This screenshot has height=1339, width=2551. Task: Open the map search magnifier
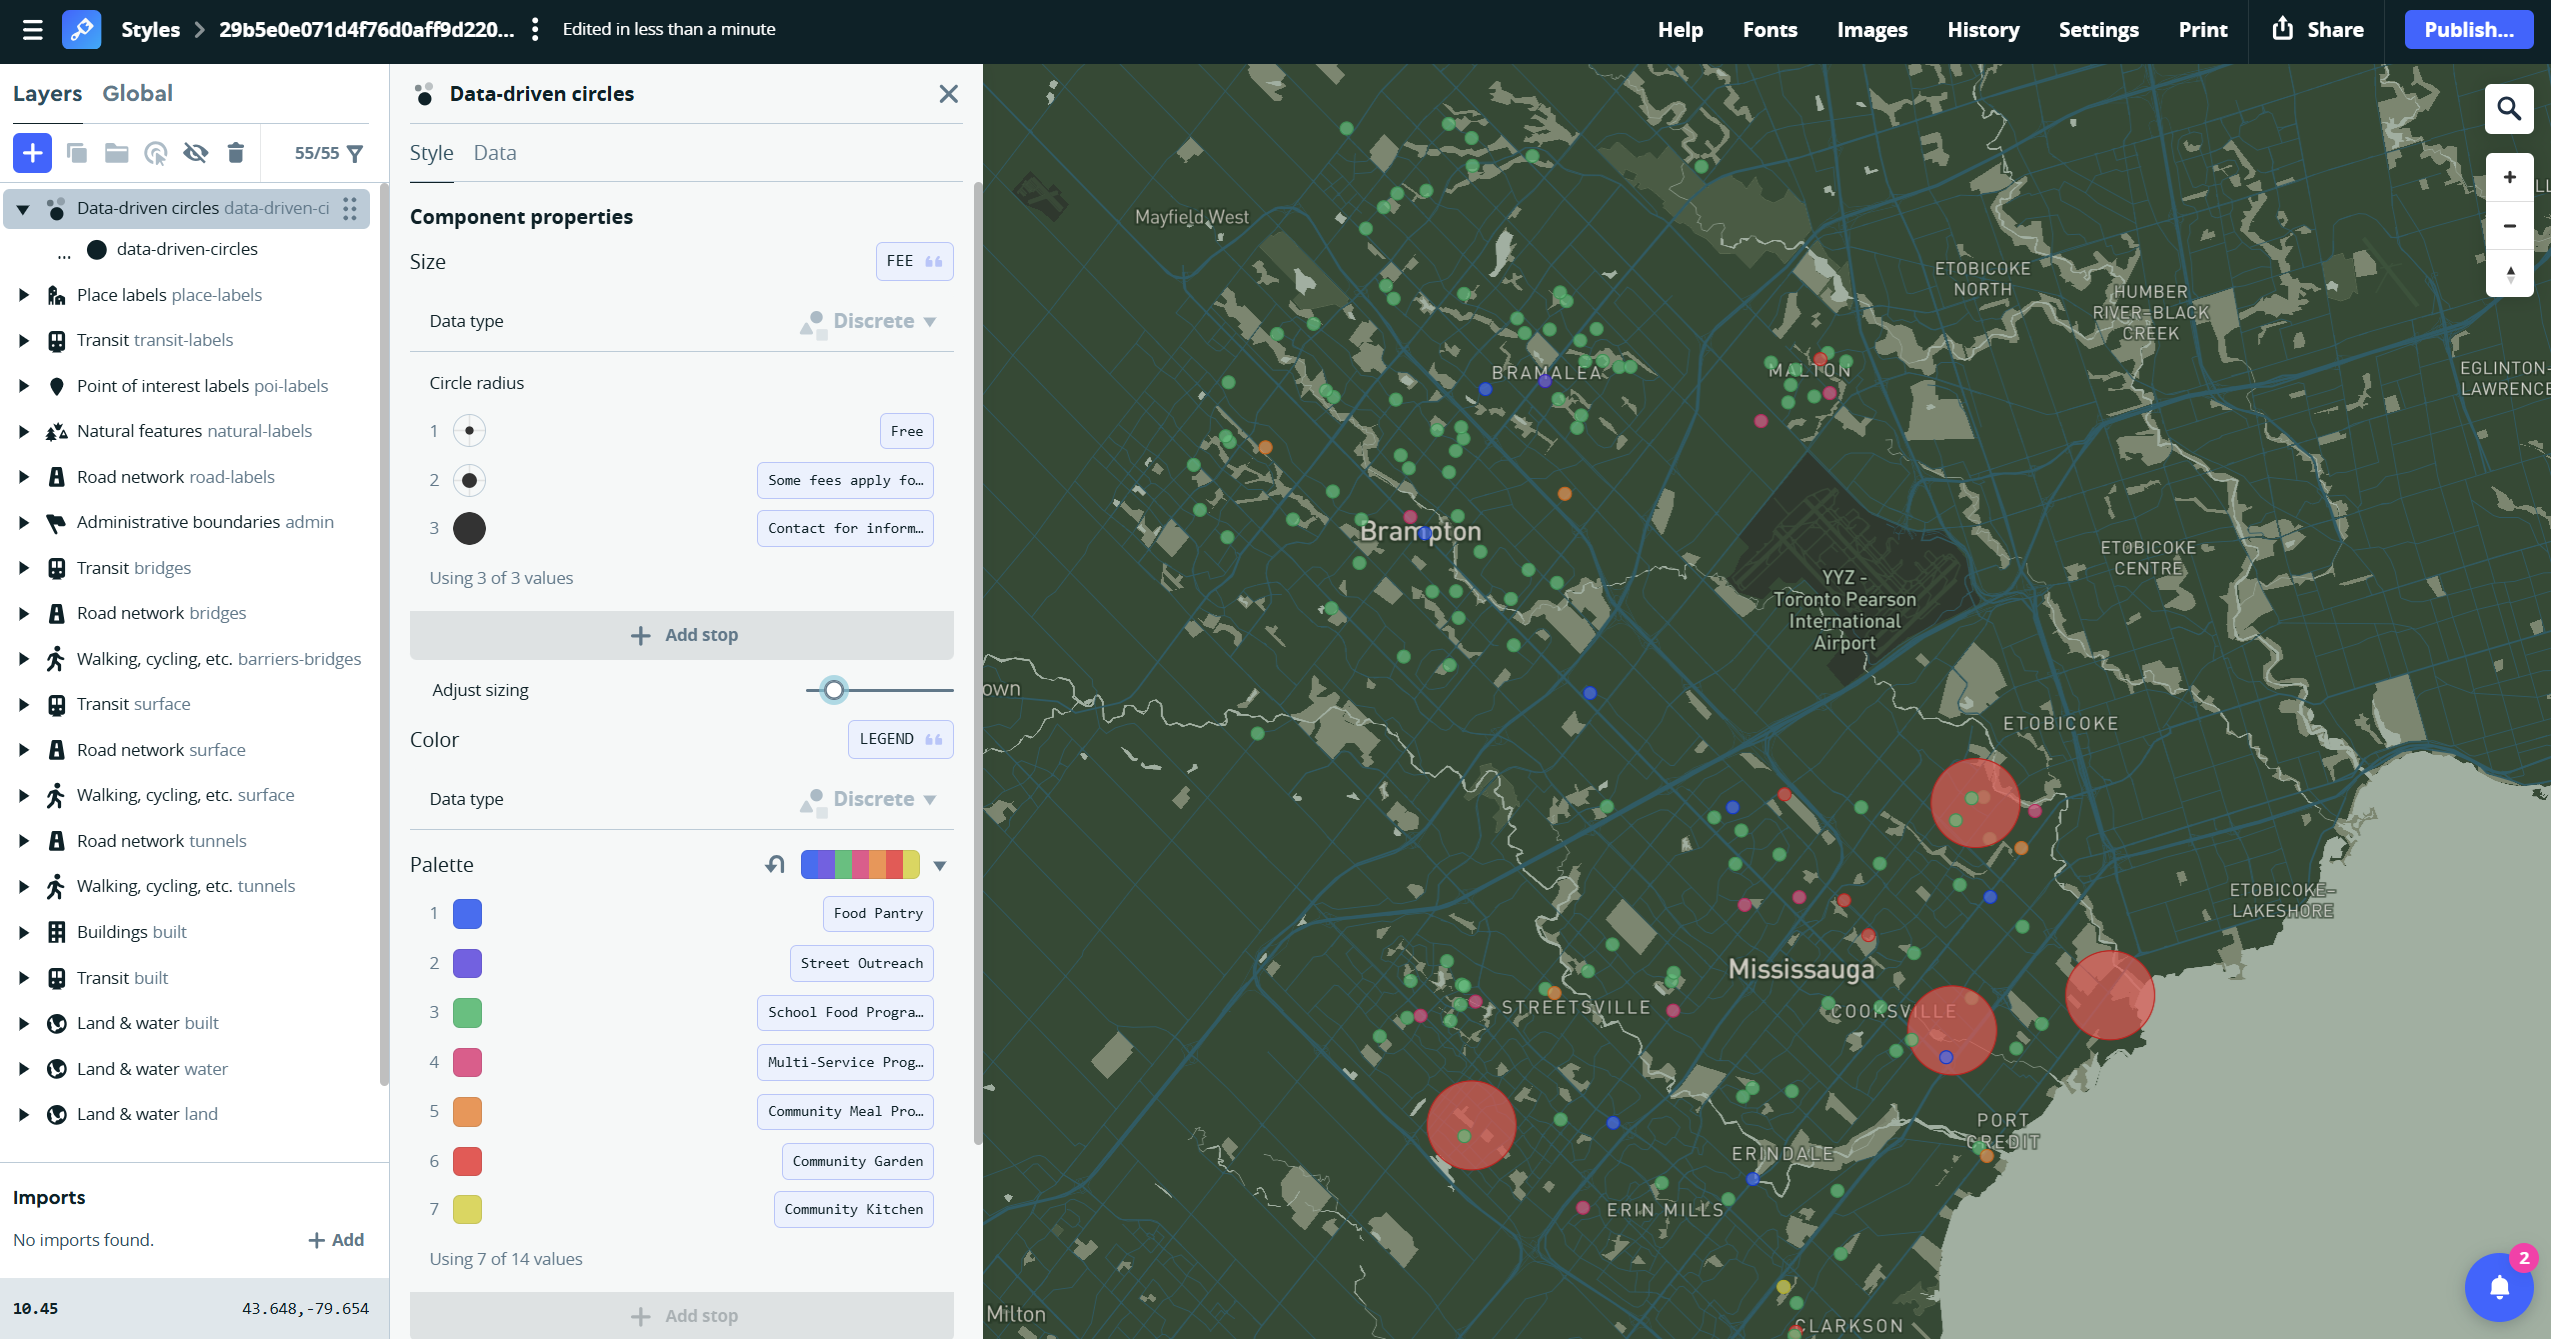(2508, 109)
